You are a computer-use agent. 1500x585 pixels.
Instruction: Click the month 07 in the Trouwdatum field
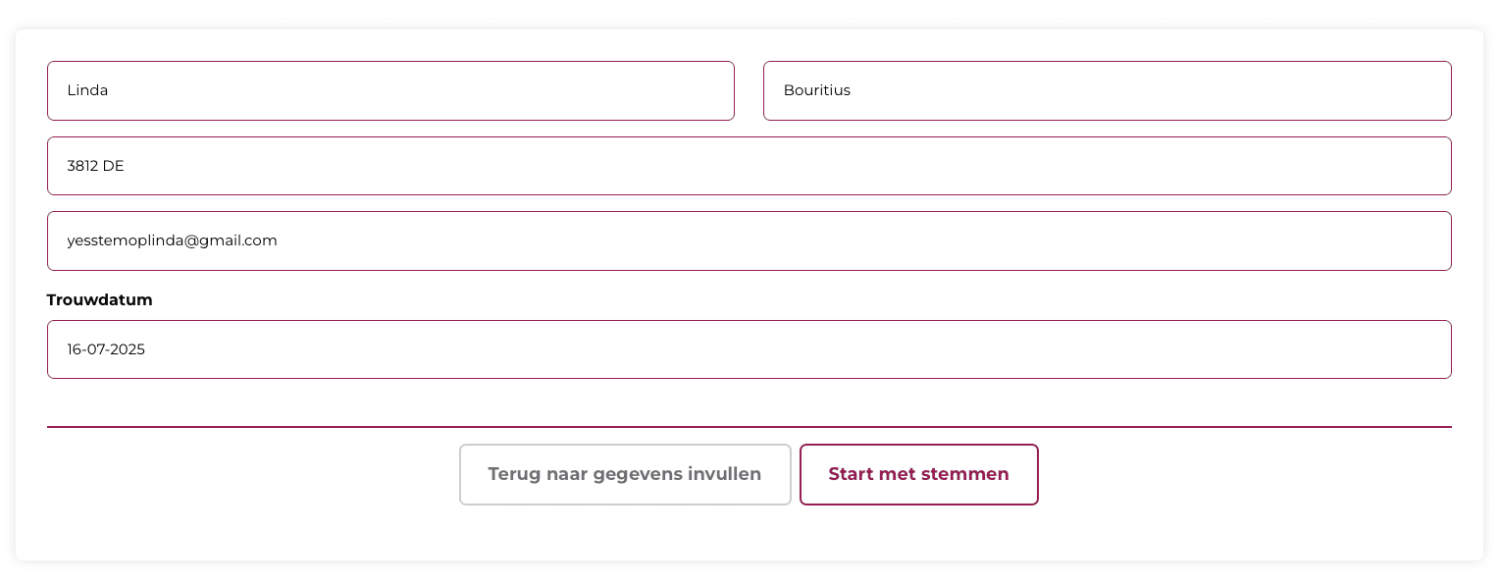coord(96,350)
